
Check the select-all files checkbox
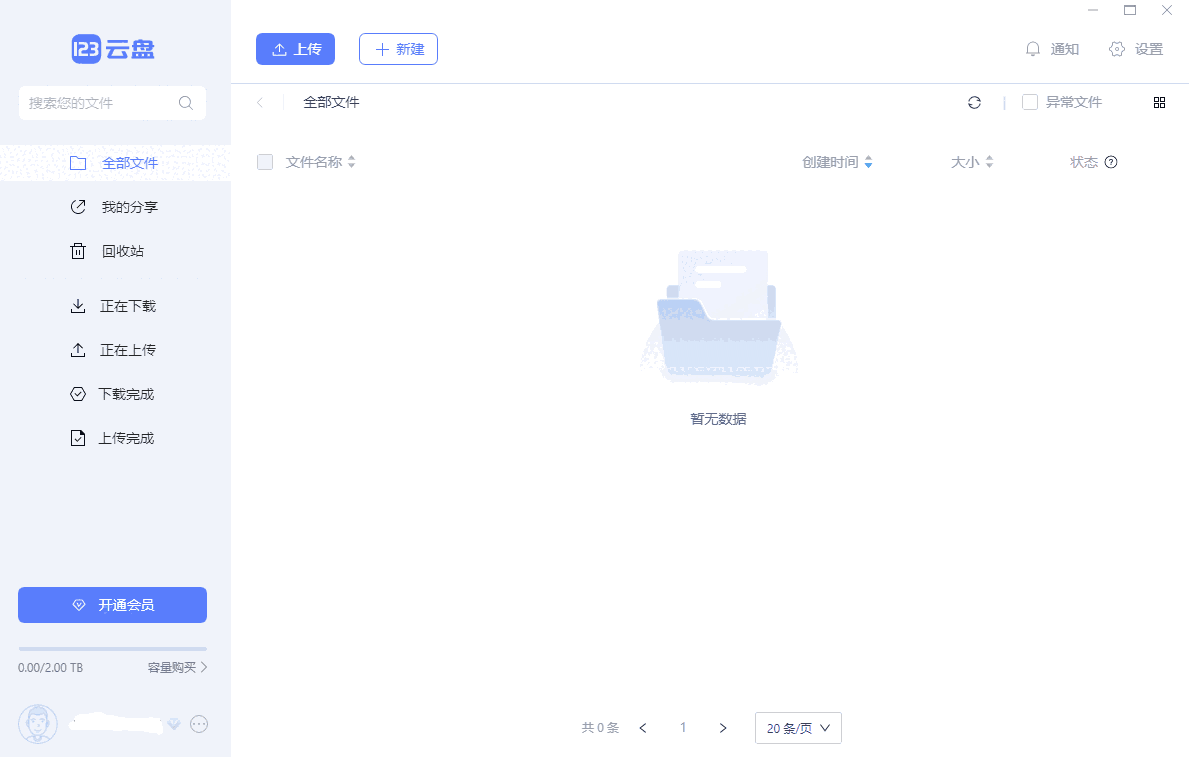pos(264,161)
